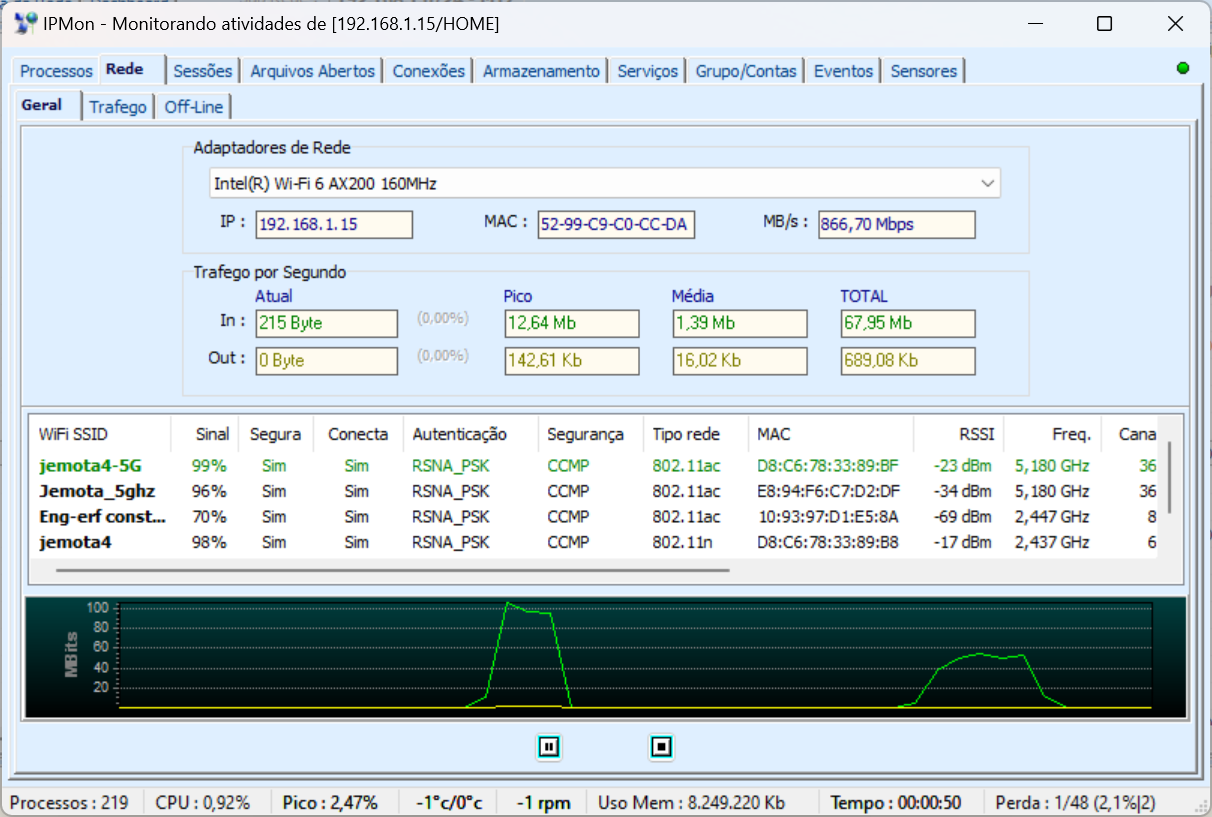Select the Serviços tab
The width and height of the screenshot is (1212, 817).
647,71
